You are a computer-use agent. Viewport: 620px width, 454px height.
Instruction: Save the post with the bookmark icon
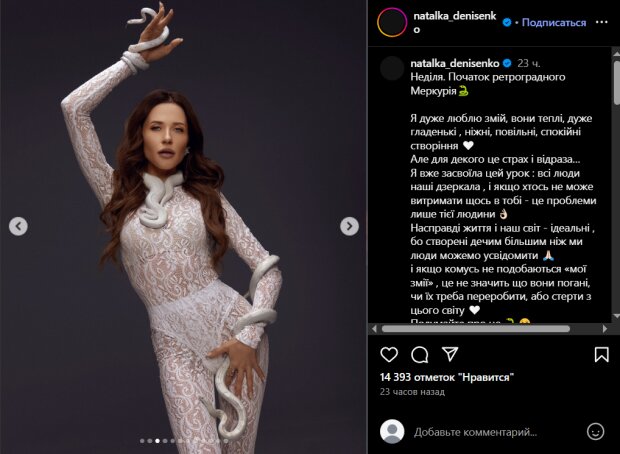[x=601, y=354]
